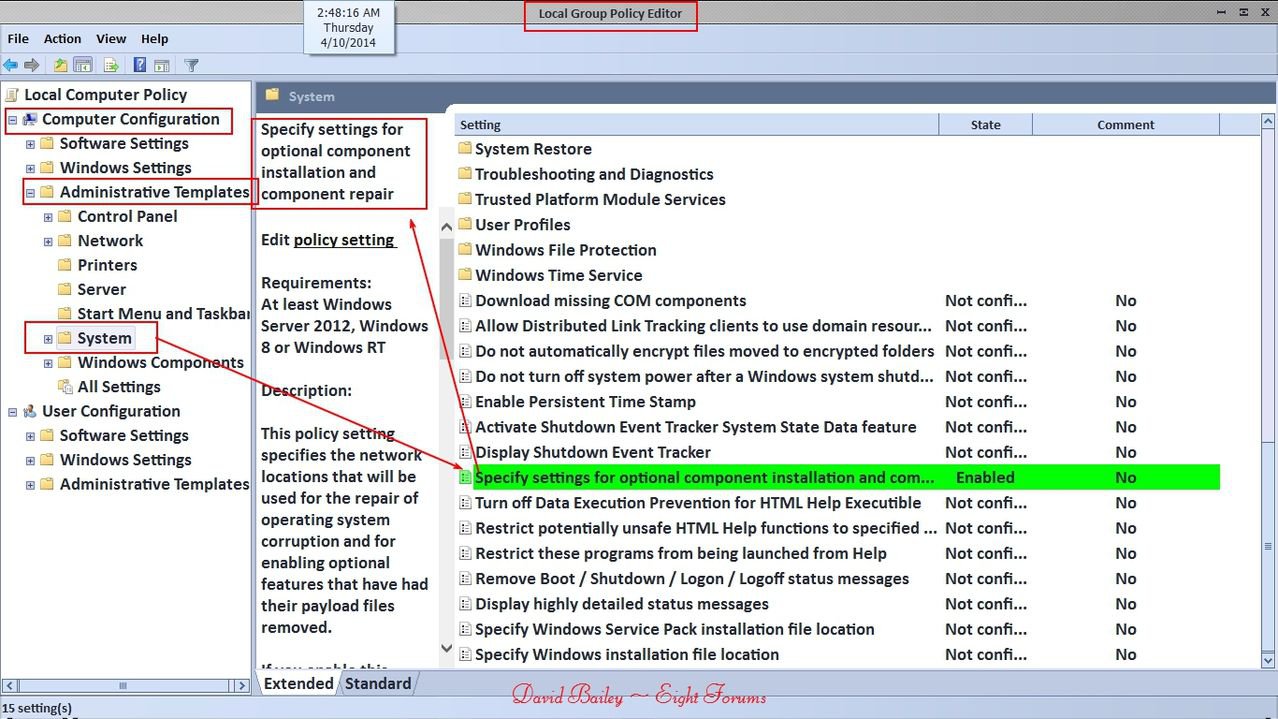Select Start Menu and Taskbar in tree

point(163,314)
